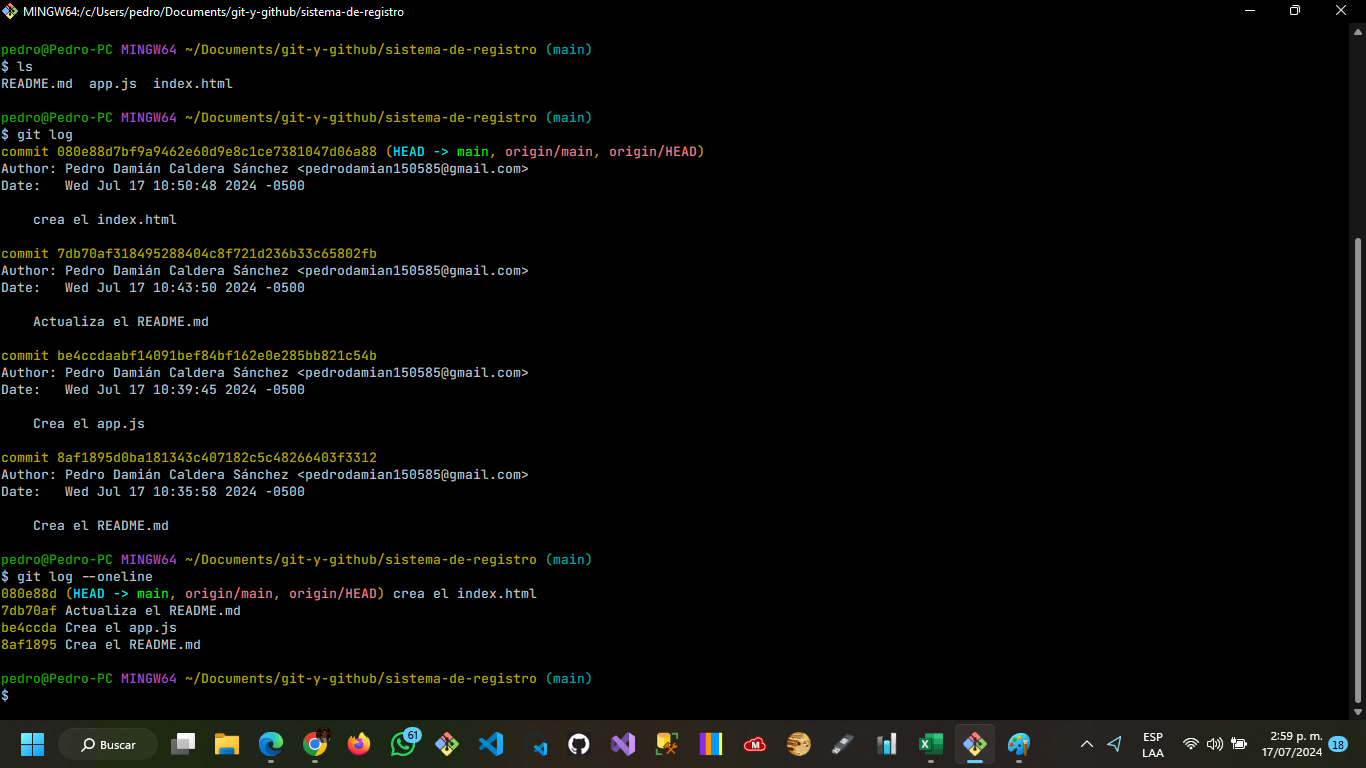Click README.md in the ls output
The width and height of the screenshot is (1366, 768).
[37, 84]
